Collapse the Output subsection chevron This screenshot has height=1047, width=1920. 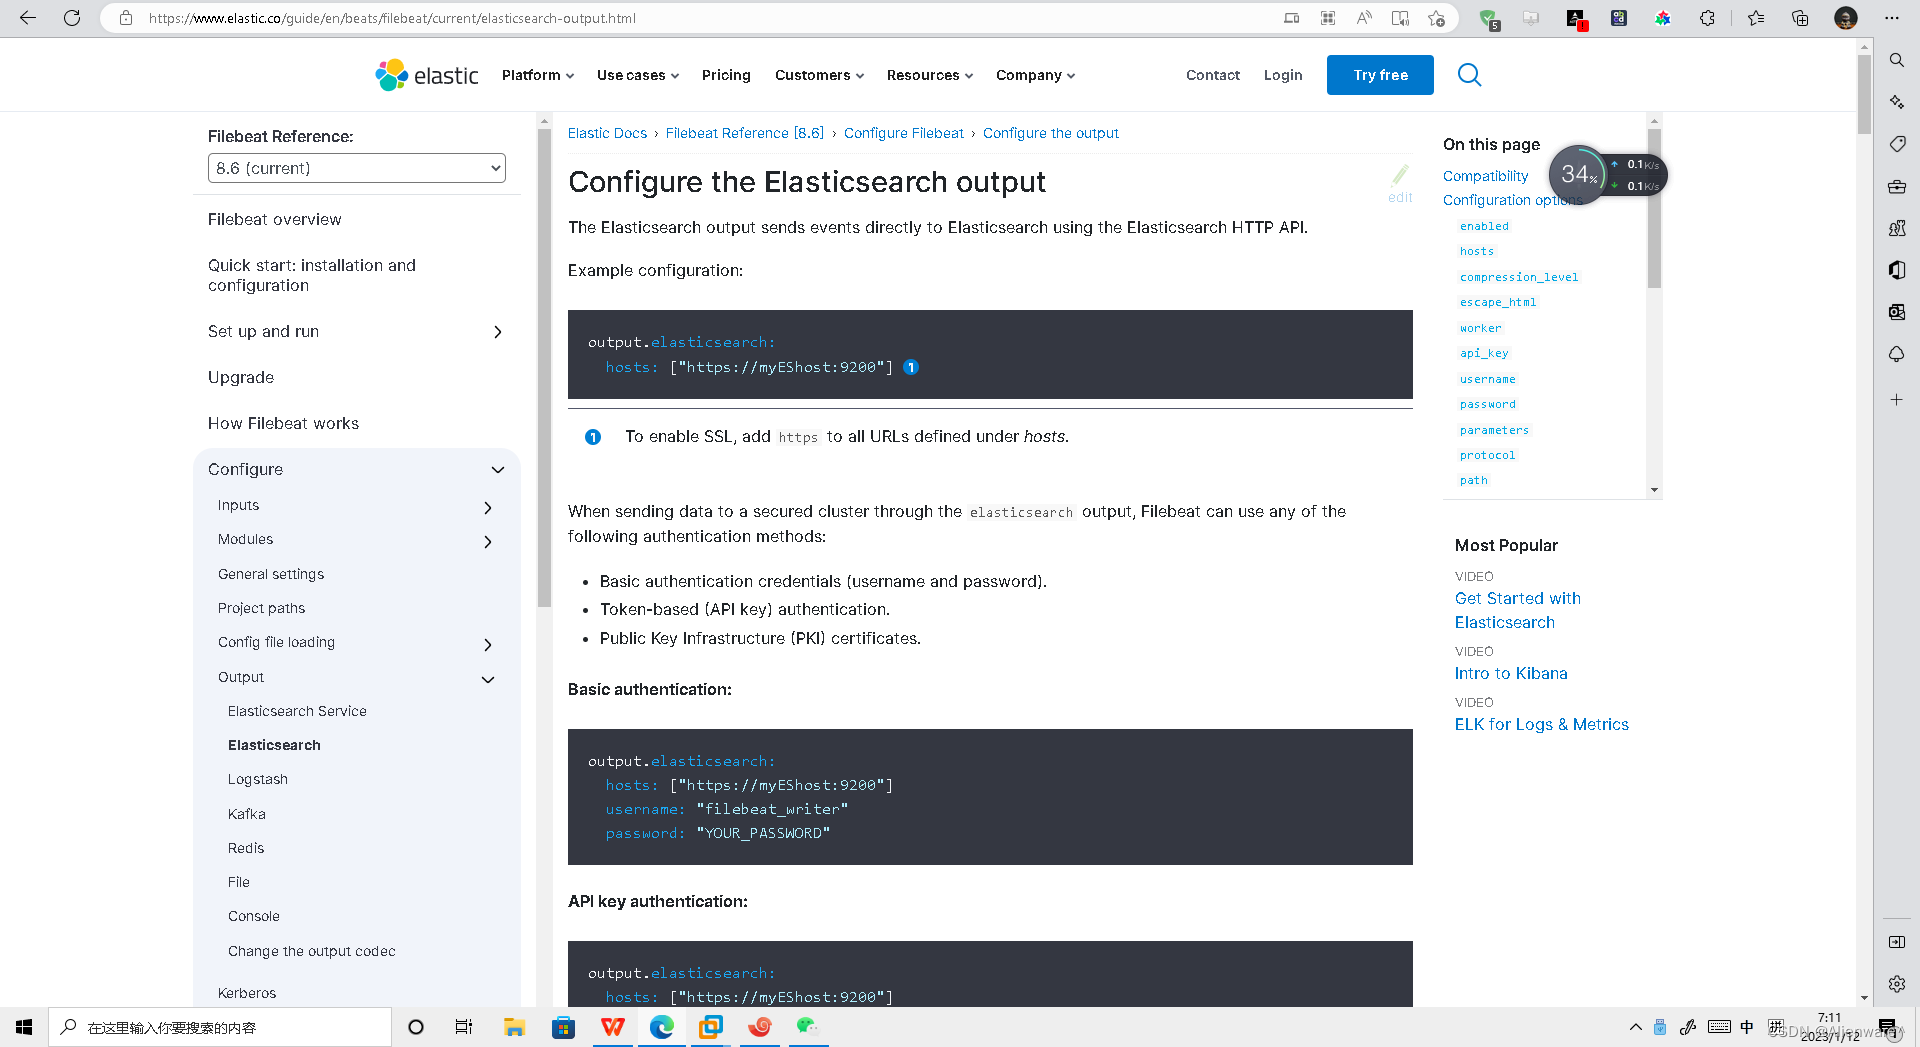(488, 680)
